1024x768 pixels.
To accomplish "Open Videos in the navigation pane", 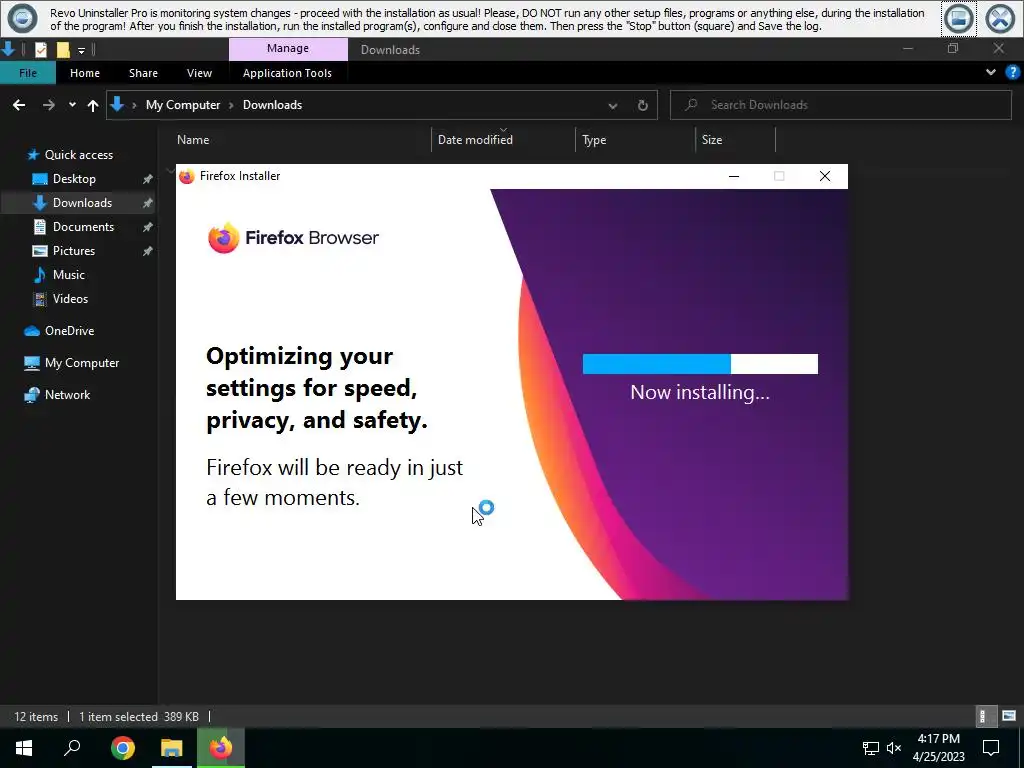I will coord(70,299).
